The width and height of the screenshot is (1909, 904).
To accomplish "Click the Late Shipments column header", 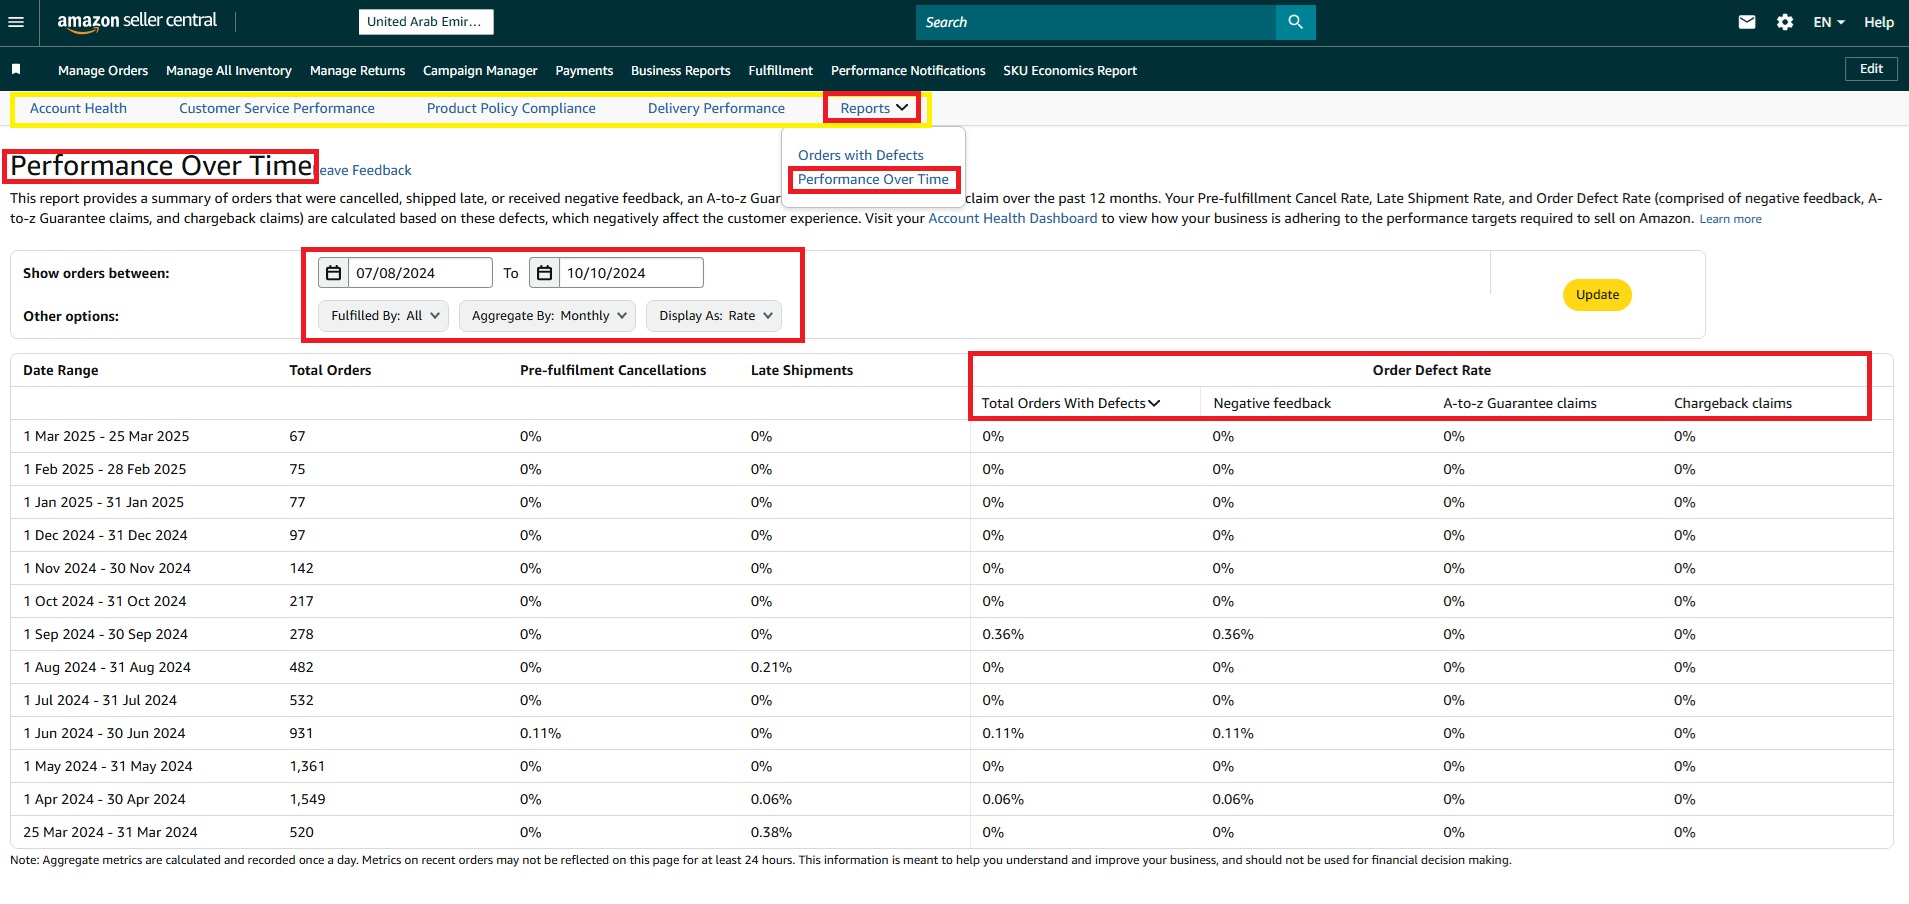I will click(x=802, y=370).
